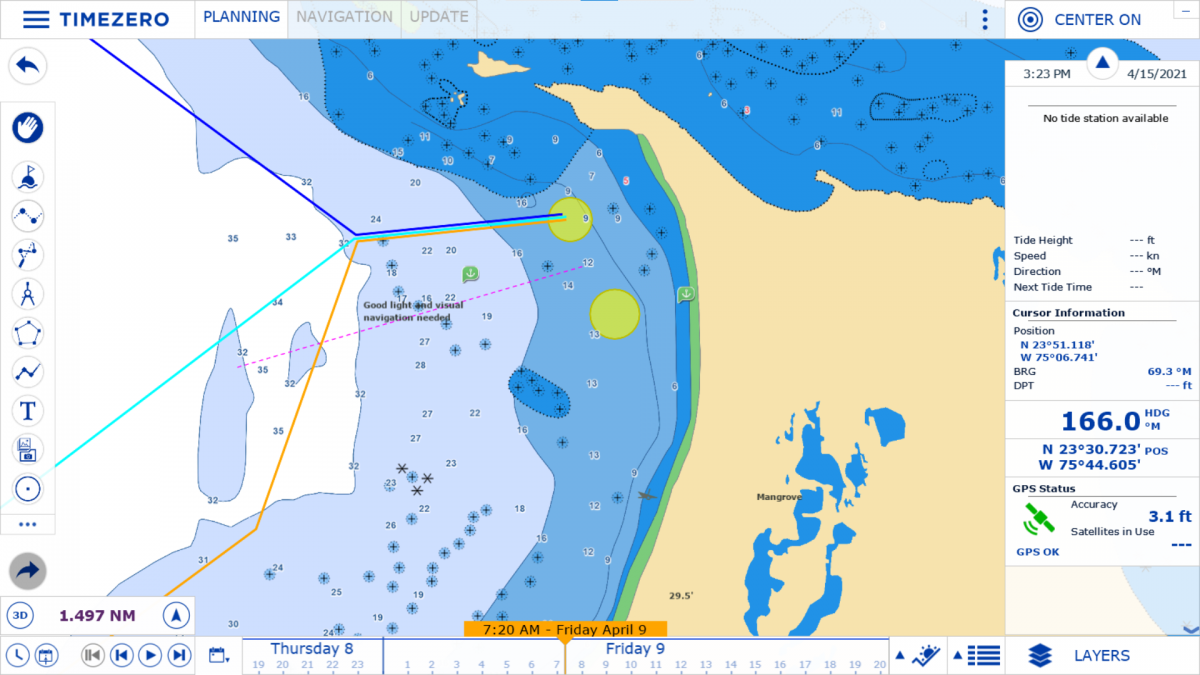Expand the weather graph panel

pos(920,656)
